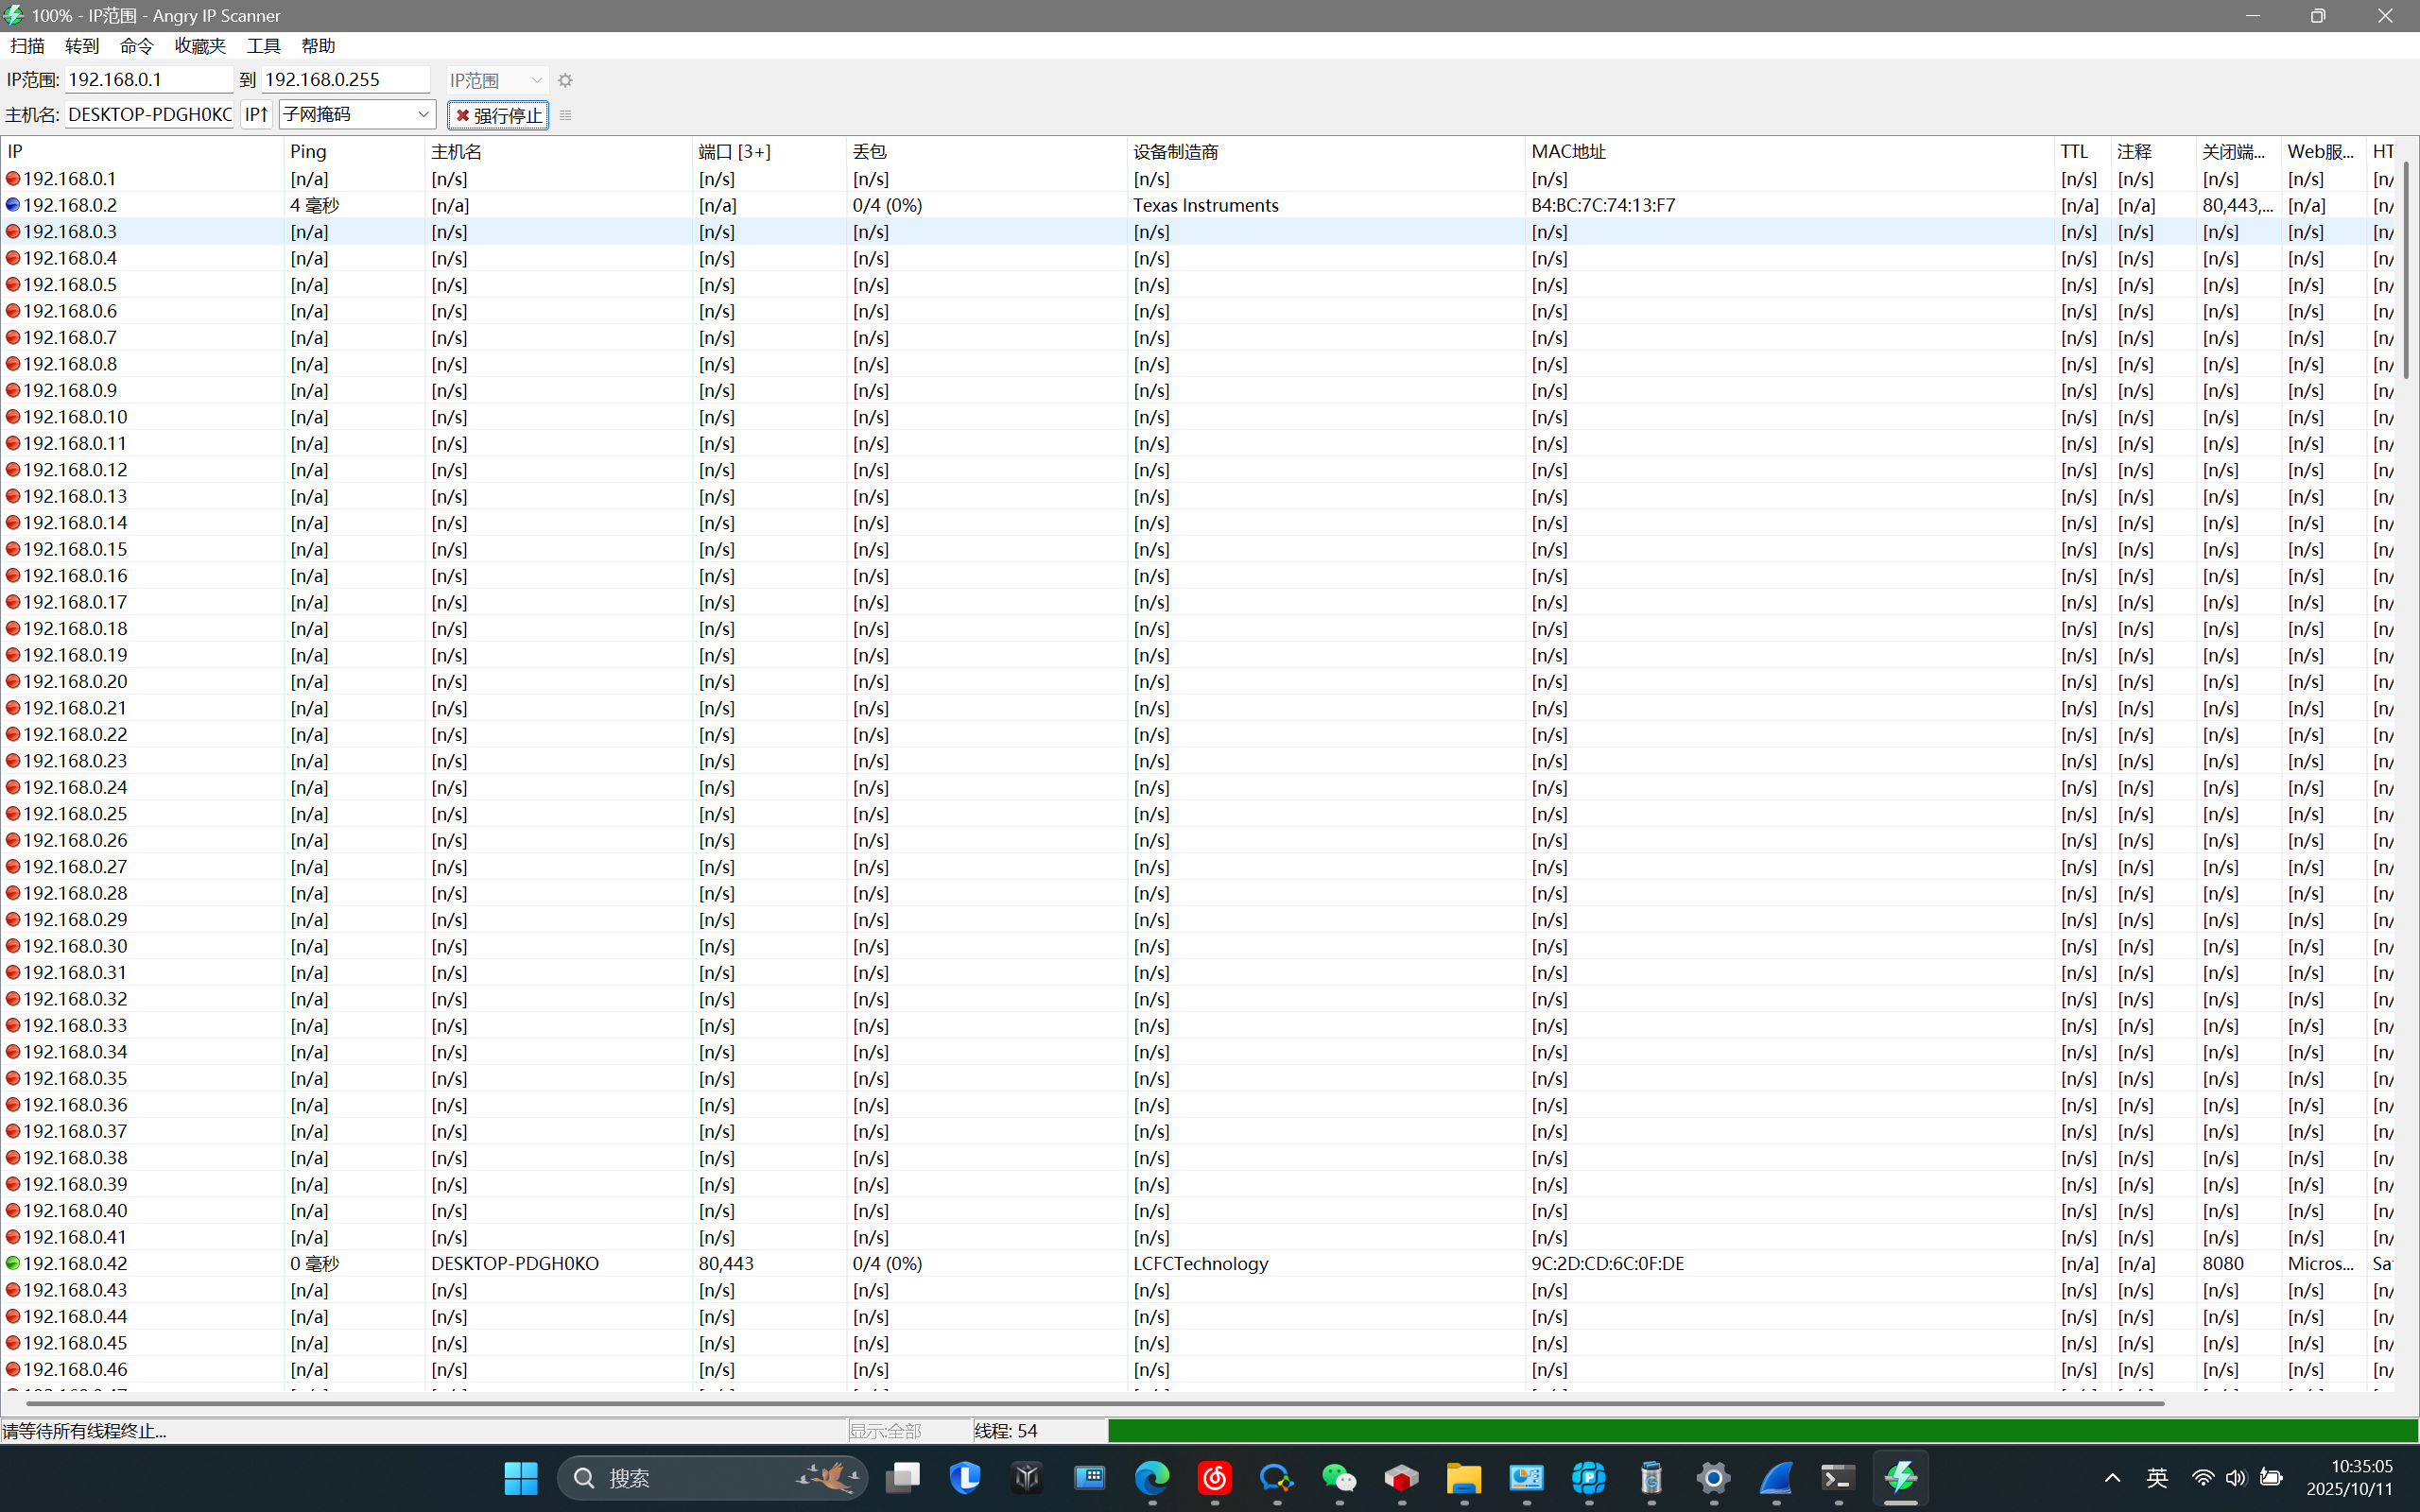
Task: Open the IP范围 feeder type dropdown
Action: coord(497,80)
